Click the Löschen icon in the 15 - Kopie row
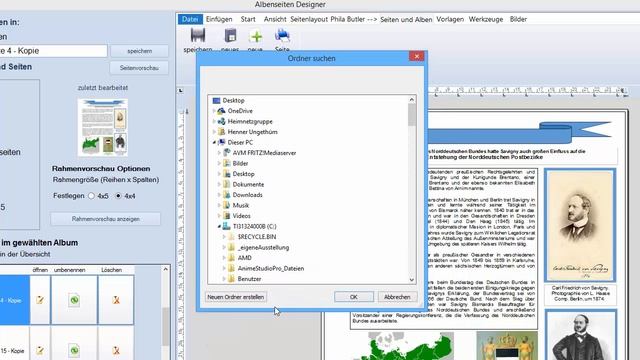 (116, 350)
